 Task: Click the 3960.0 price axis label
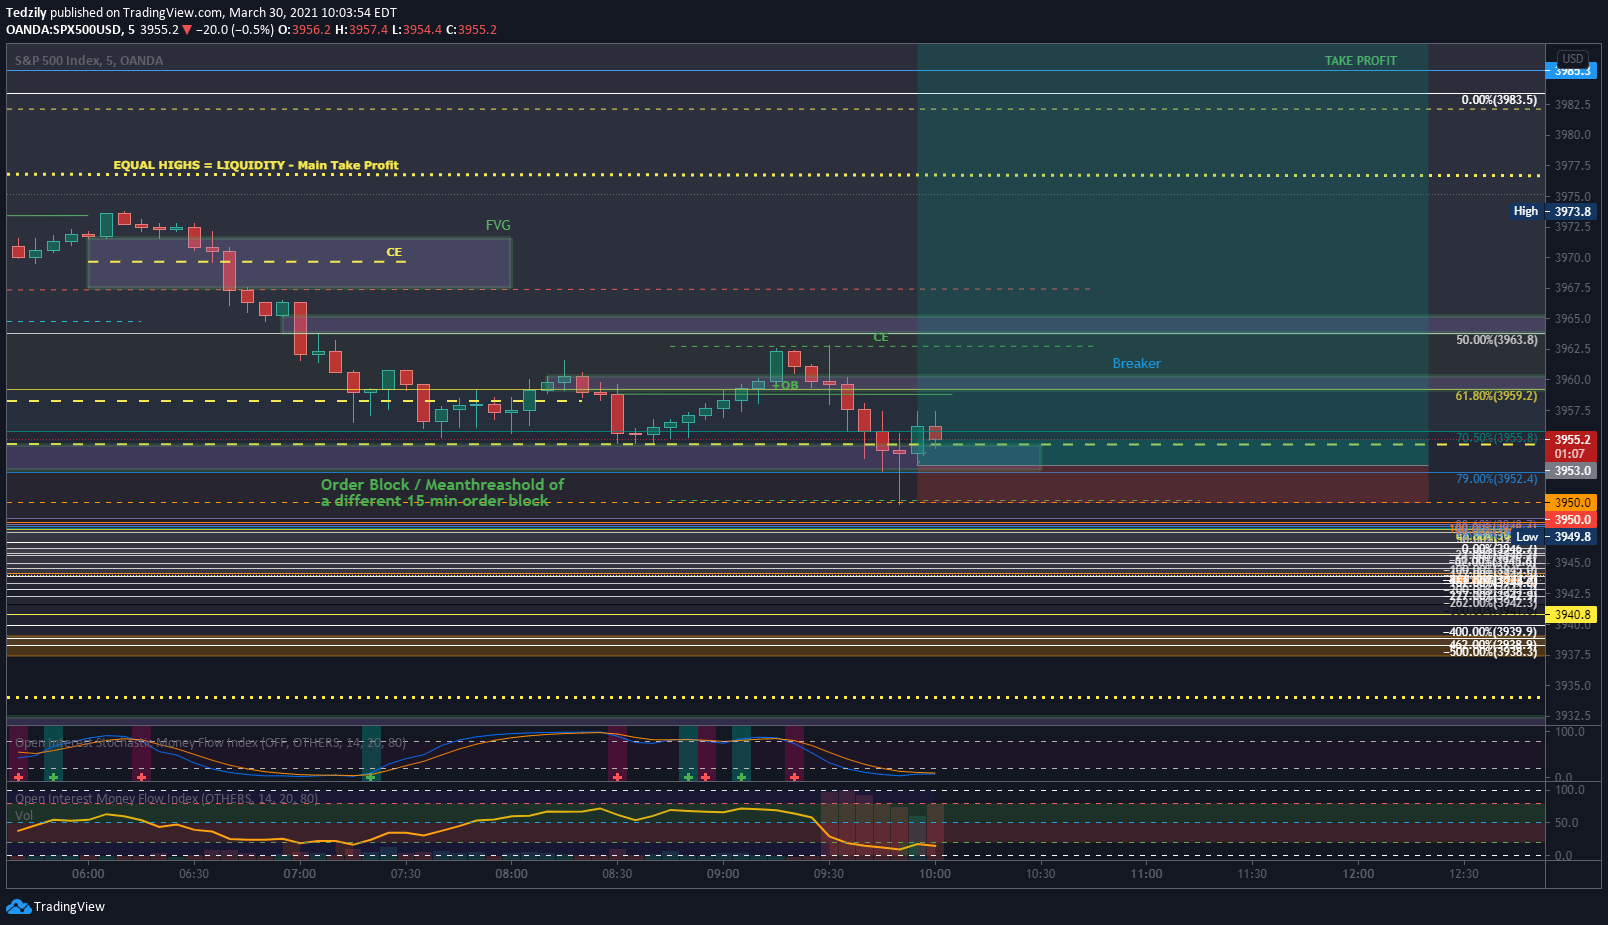1572,380
